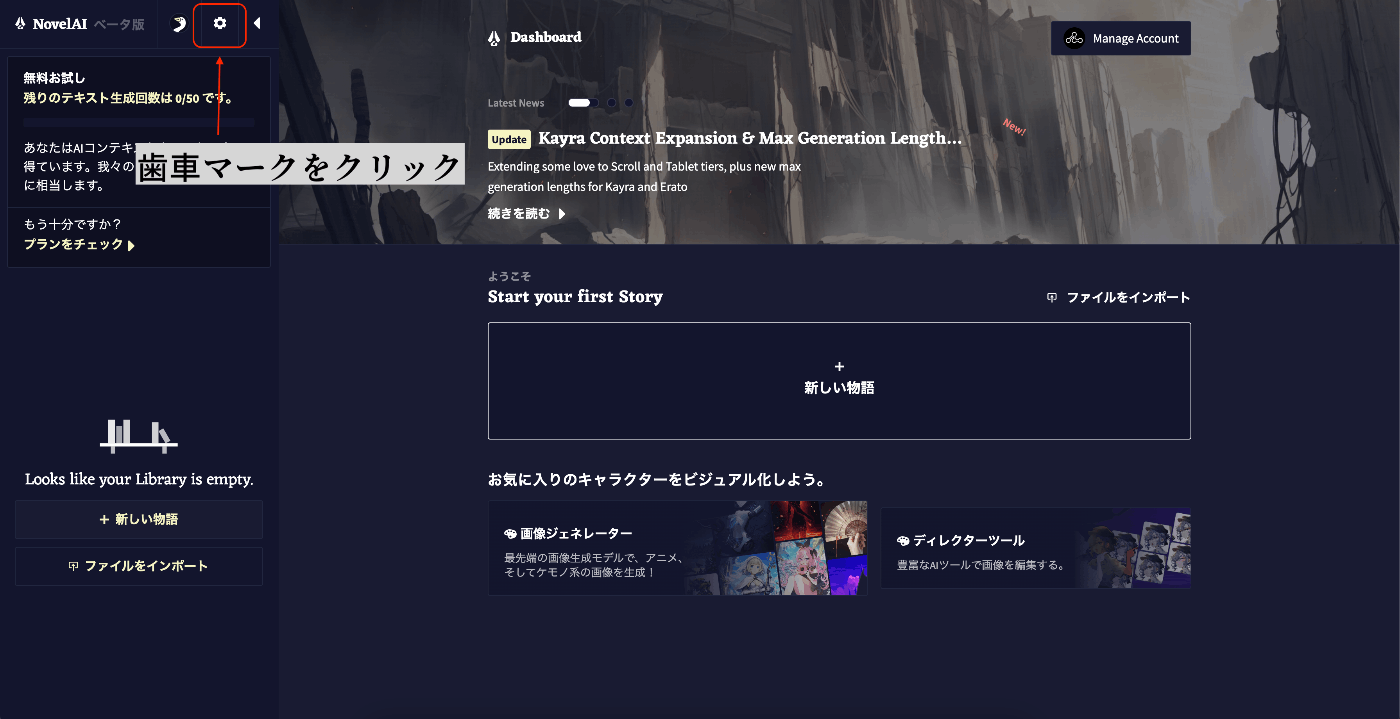Click palette icon beside 画像ジェネレーター
The image size is (1400, 719).
coord(510,534)
